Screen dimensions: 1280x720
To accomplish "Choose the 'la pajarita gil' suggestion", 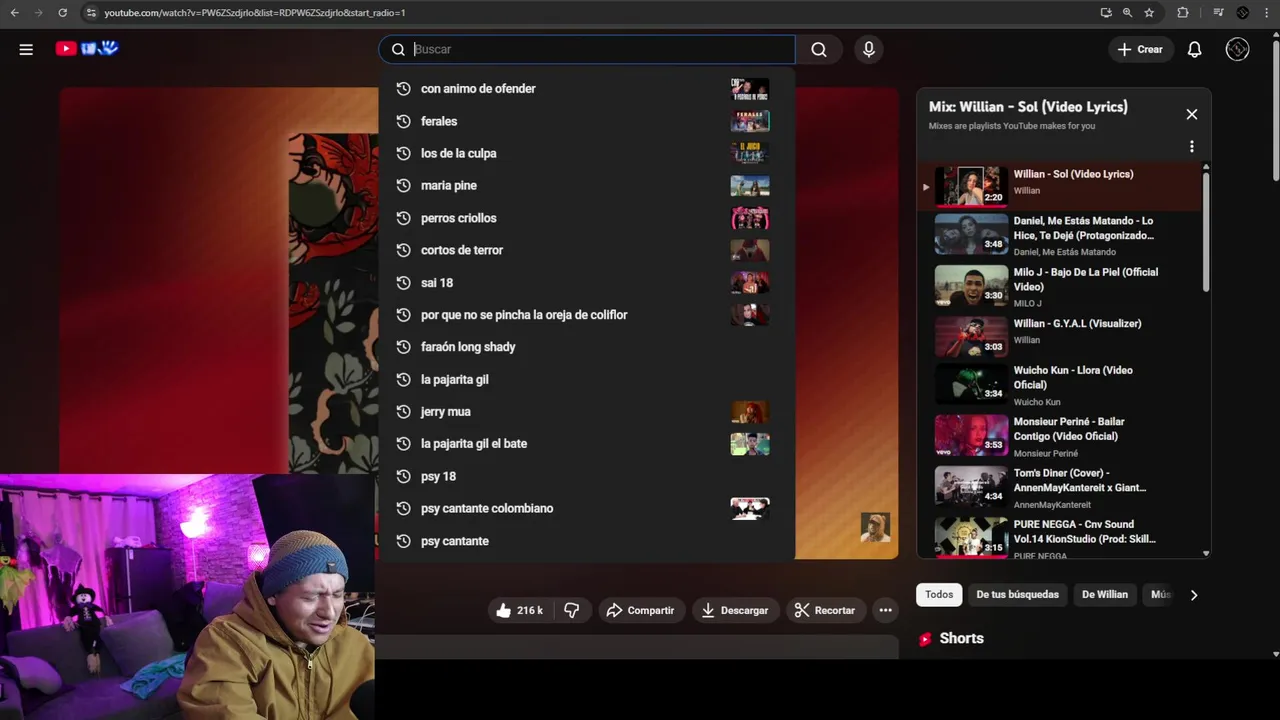I will click(x=587, y=379).
